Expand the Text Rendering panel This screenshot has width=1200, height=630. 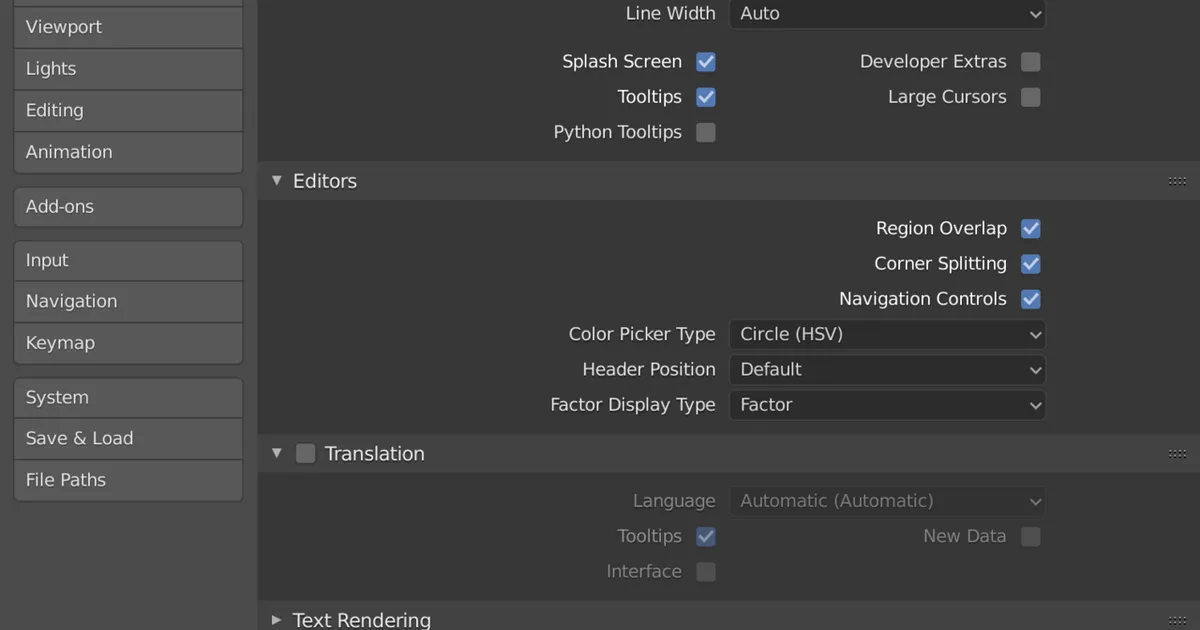(x=277, y=620)
